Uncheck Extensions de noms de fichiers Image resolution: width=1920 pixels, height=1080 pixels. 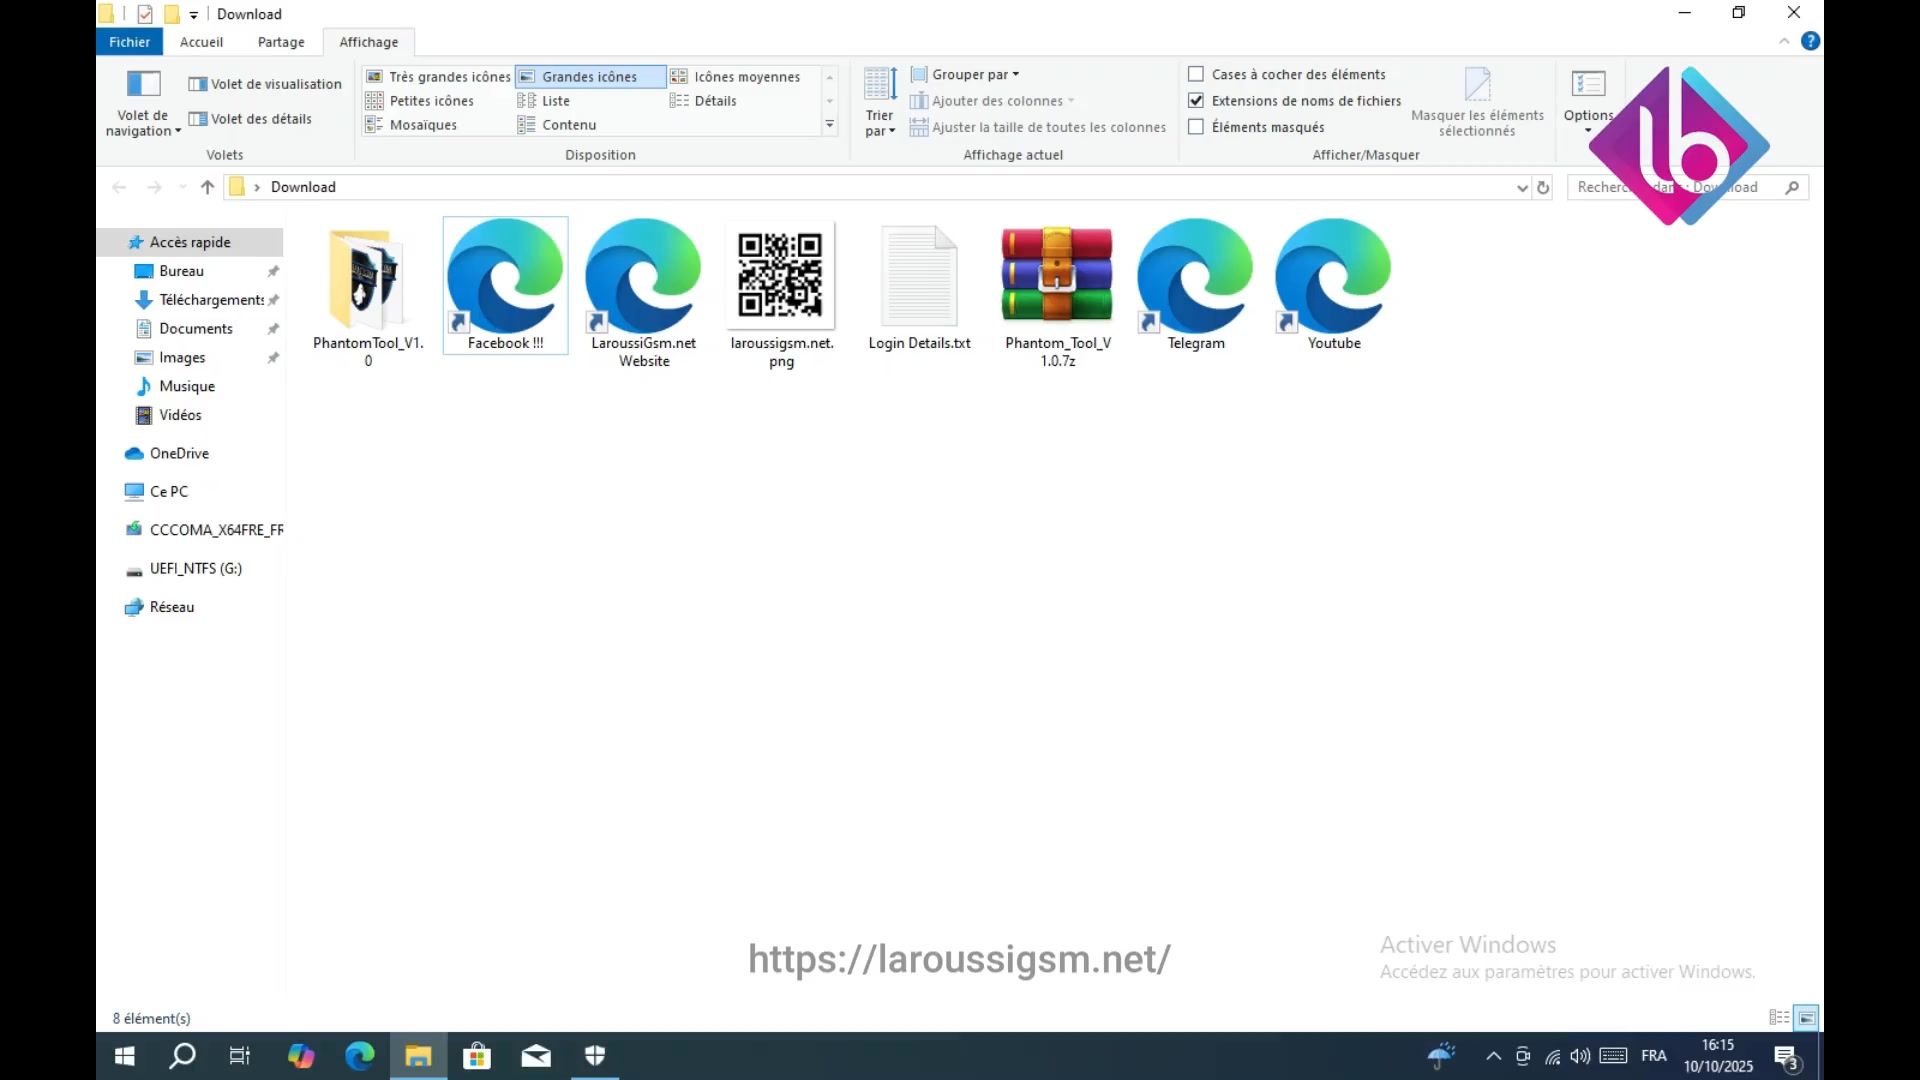1196,100
